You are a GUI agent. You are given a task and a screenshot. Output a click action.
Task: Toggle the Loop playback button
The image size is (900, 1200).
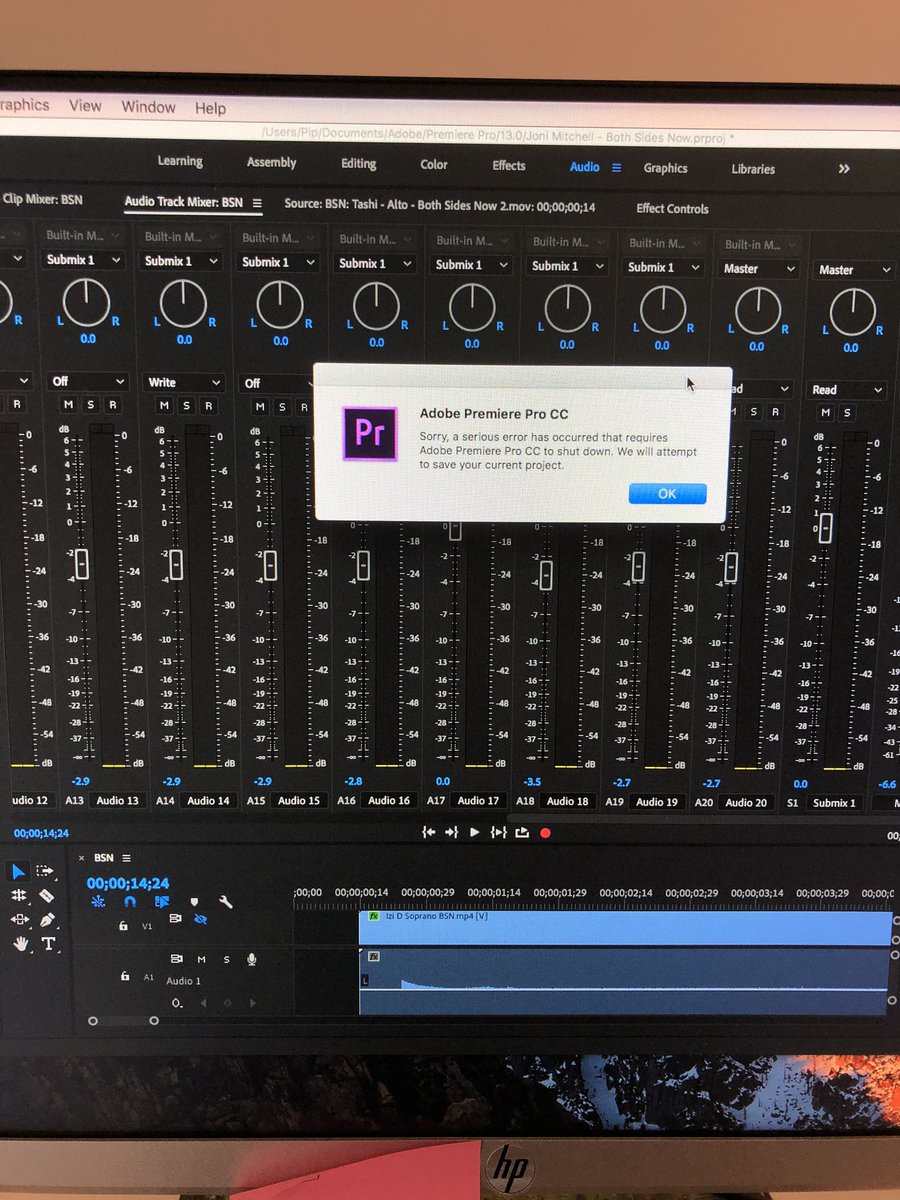pos(522,832)
